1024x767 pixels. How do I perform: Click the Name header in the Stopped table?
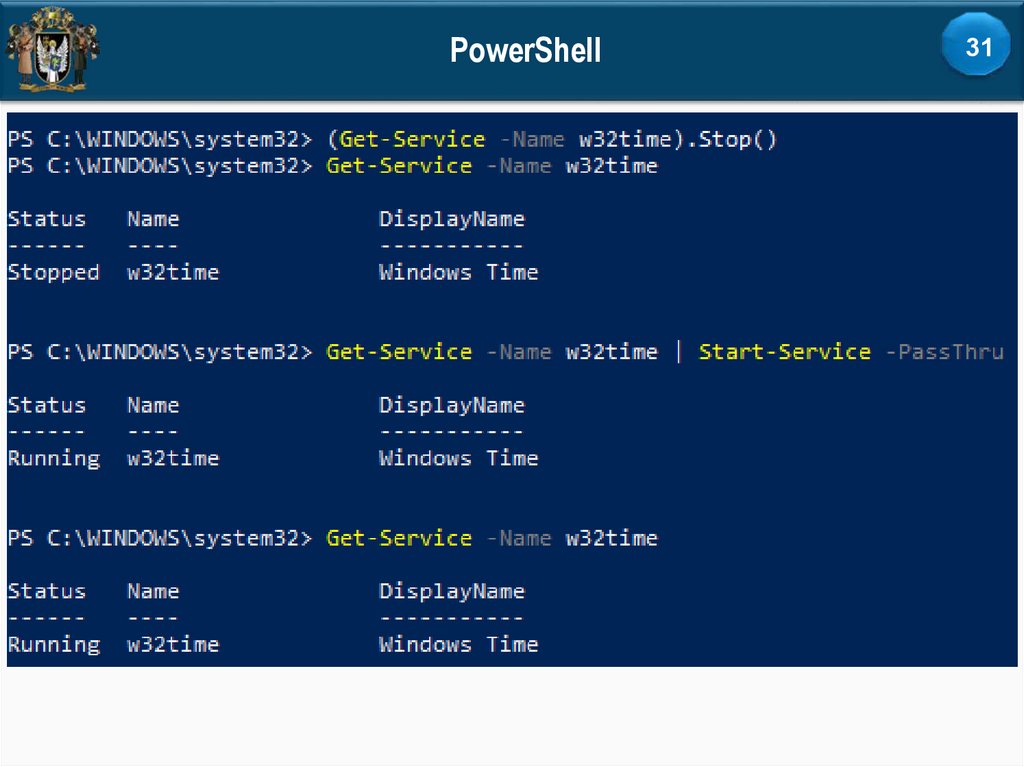point(153,219)
